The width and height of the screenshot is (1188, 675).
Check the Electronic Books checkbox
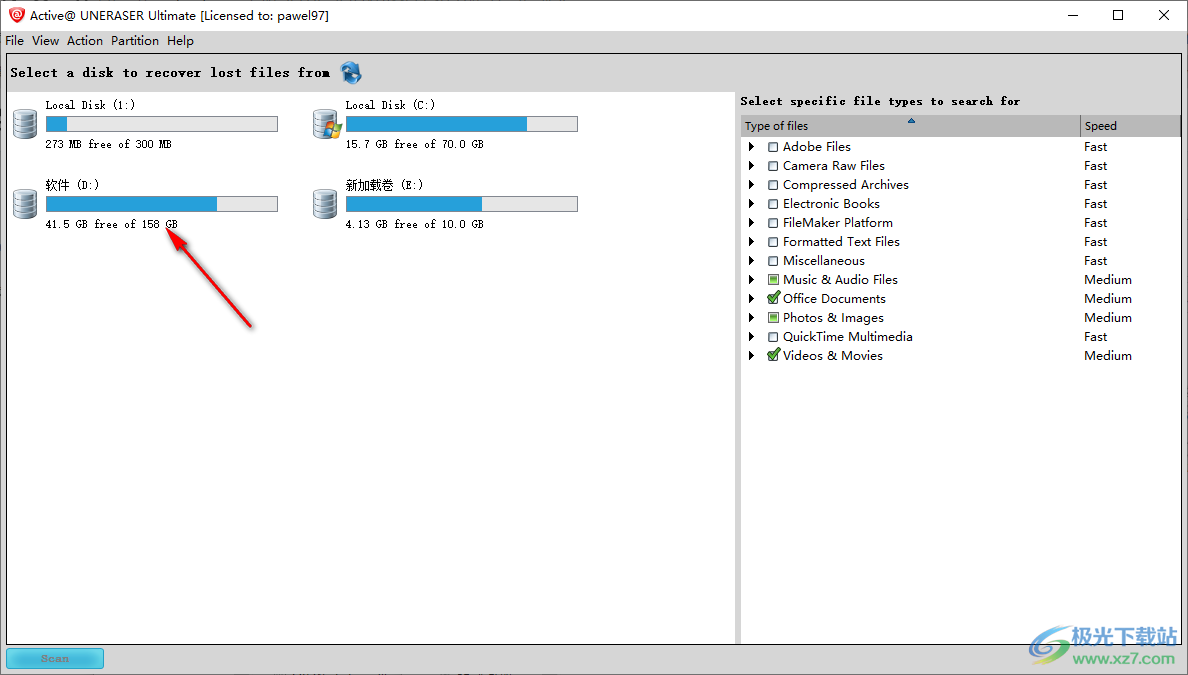[773, 204]
